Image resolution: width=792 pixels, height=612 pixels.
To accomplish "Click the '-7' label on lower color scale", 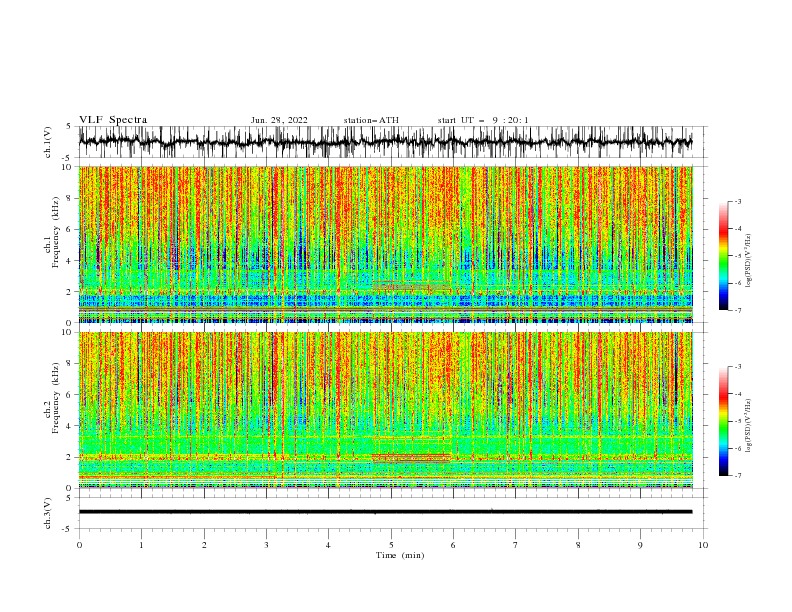I will click(x=738, y=476).
